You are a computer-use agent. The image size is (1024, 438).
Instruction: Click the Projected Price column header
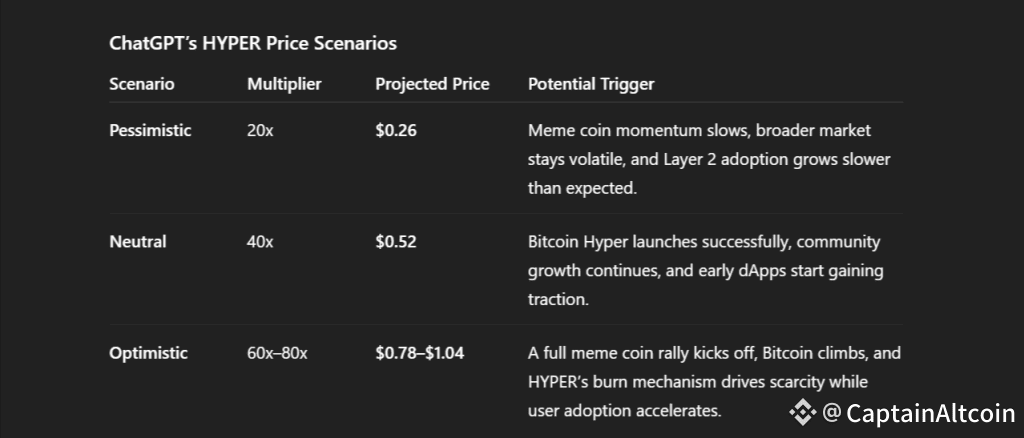tap(432, 84)
